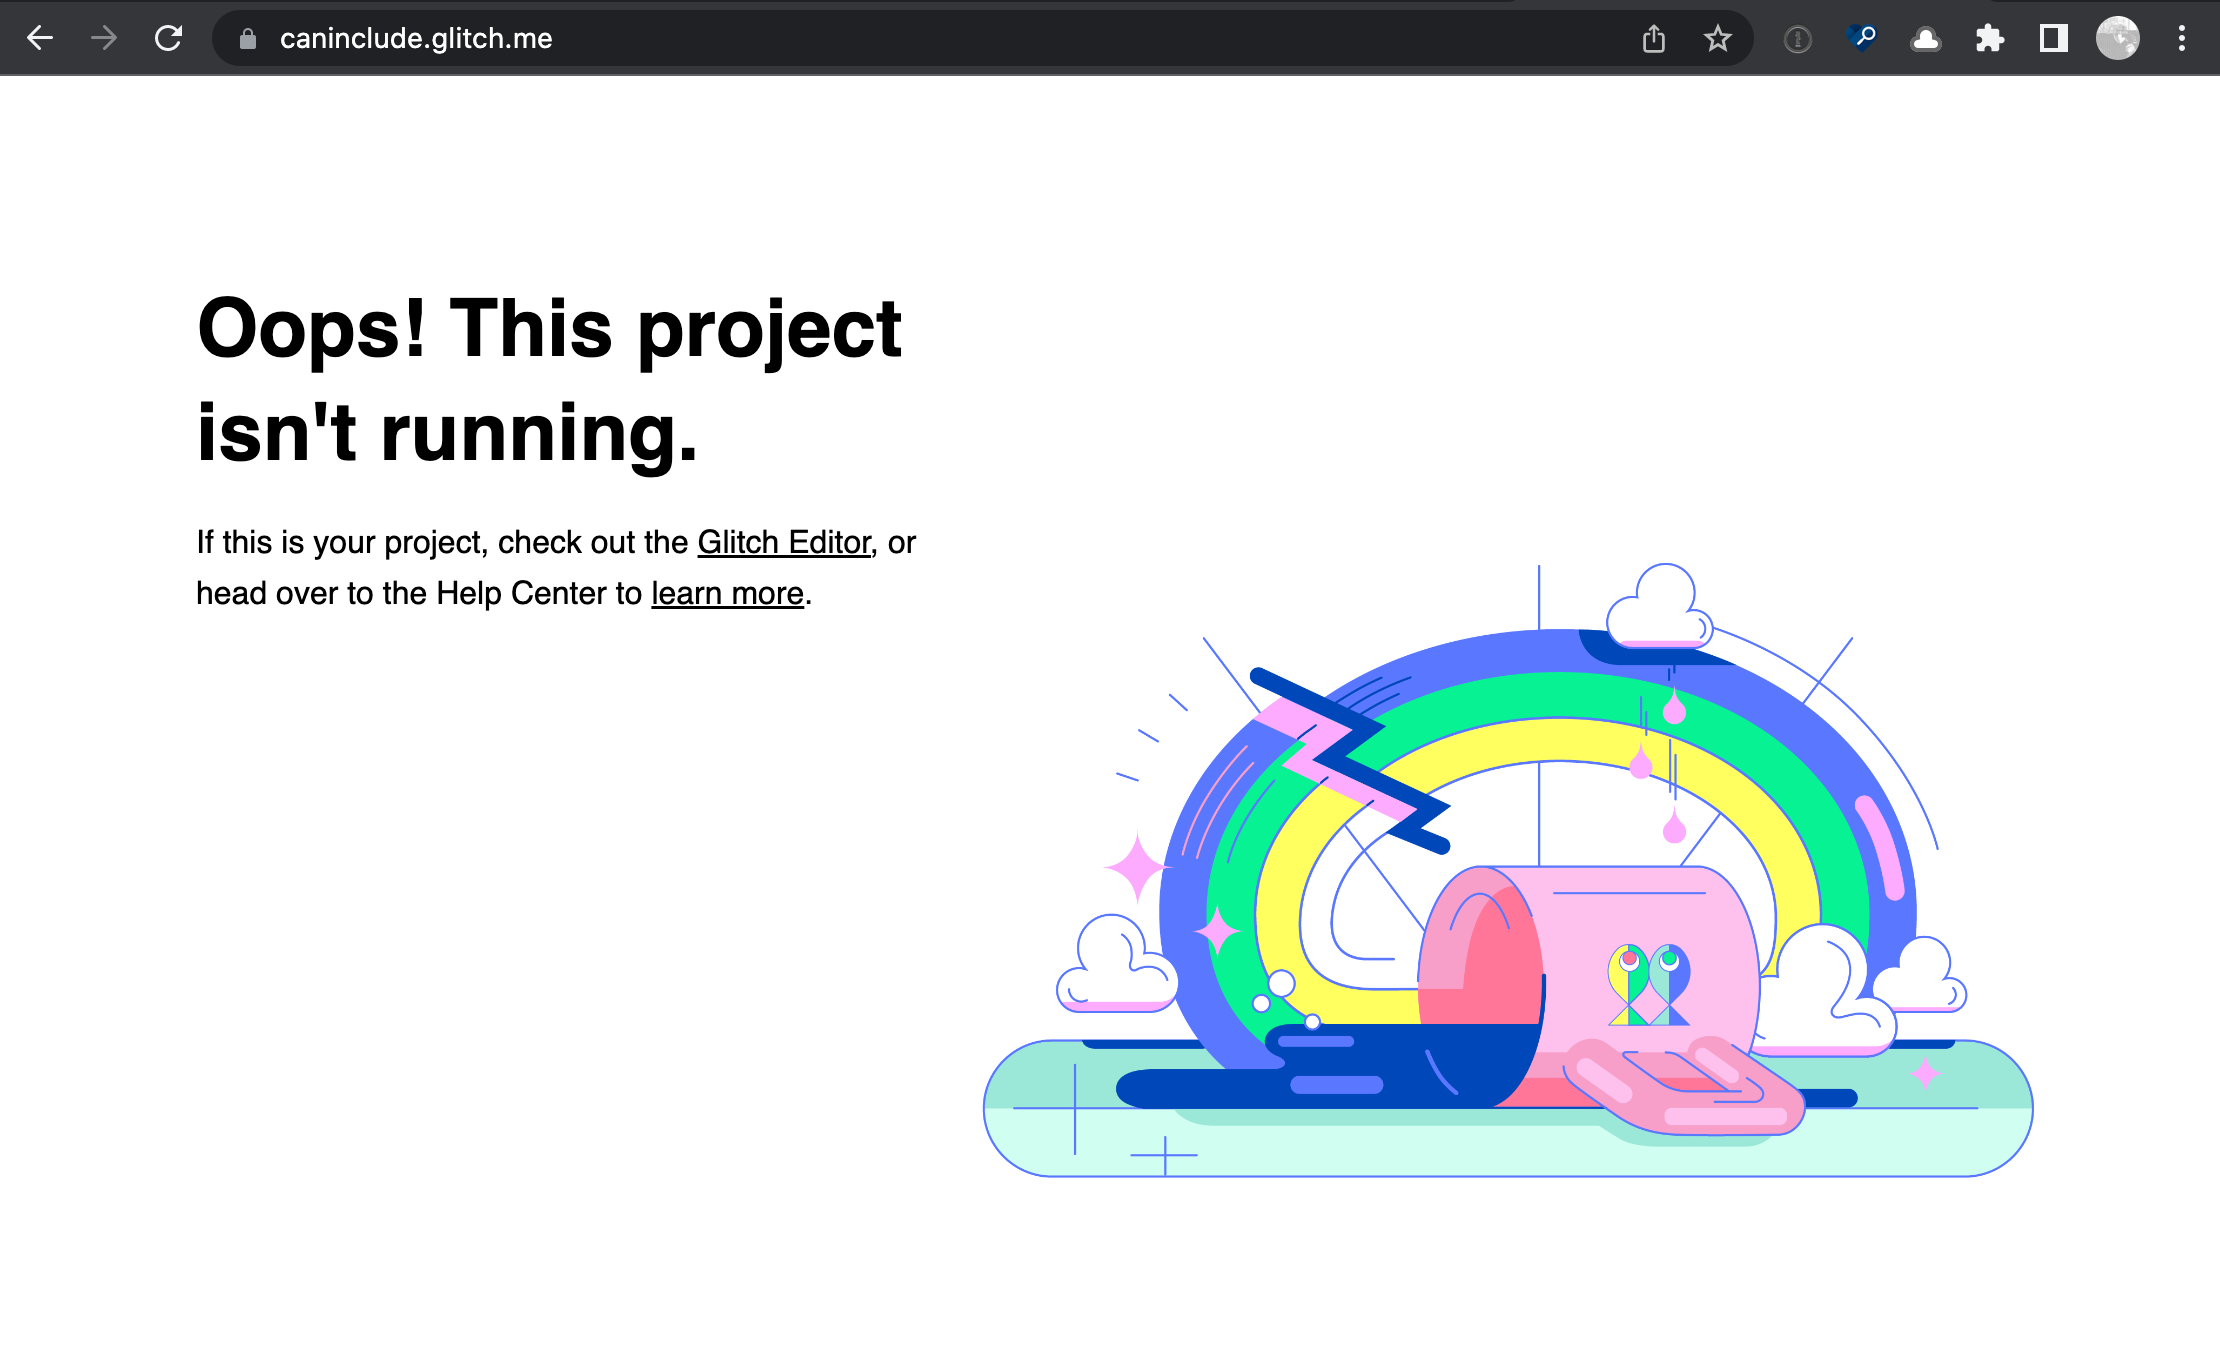Open the Extensions puzzle piece menu
The image size is (2220, 1362).
(1990, 39)
